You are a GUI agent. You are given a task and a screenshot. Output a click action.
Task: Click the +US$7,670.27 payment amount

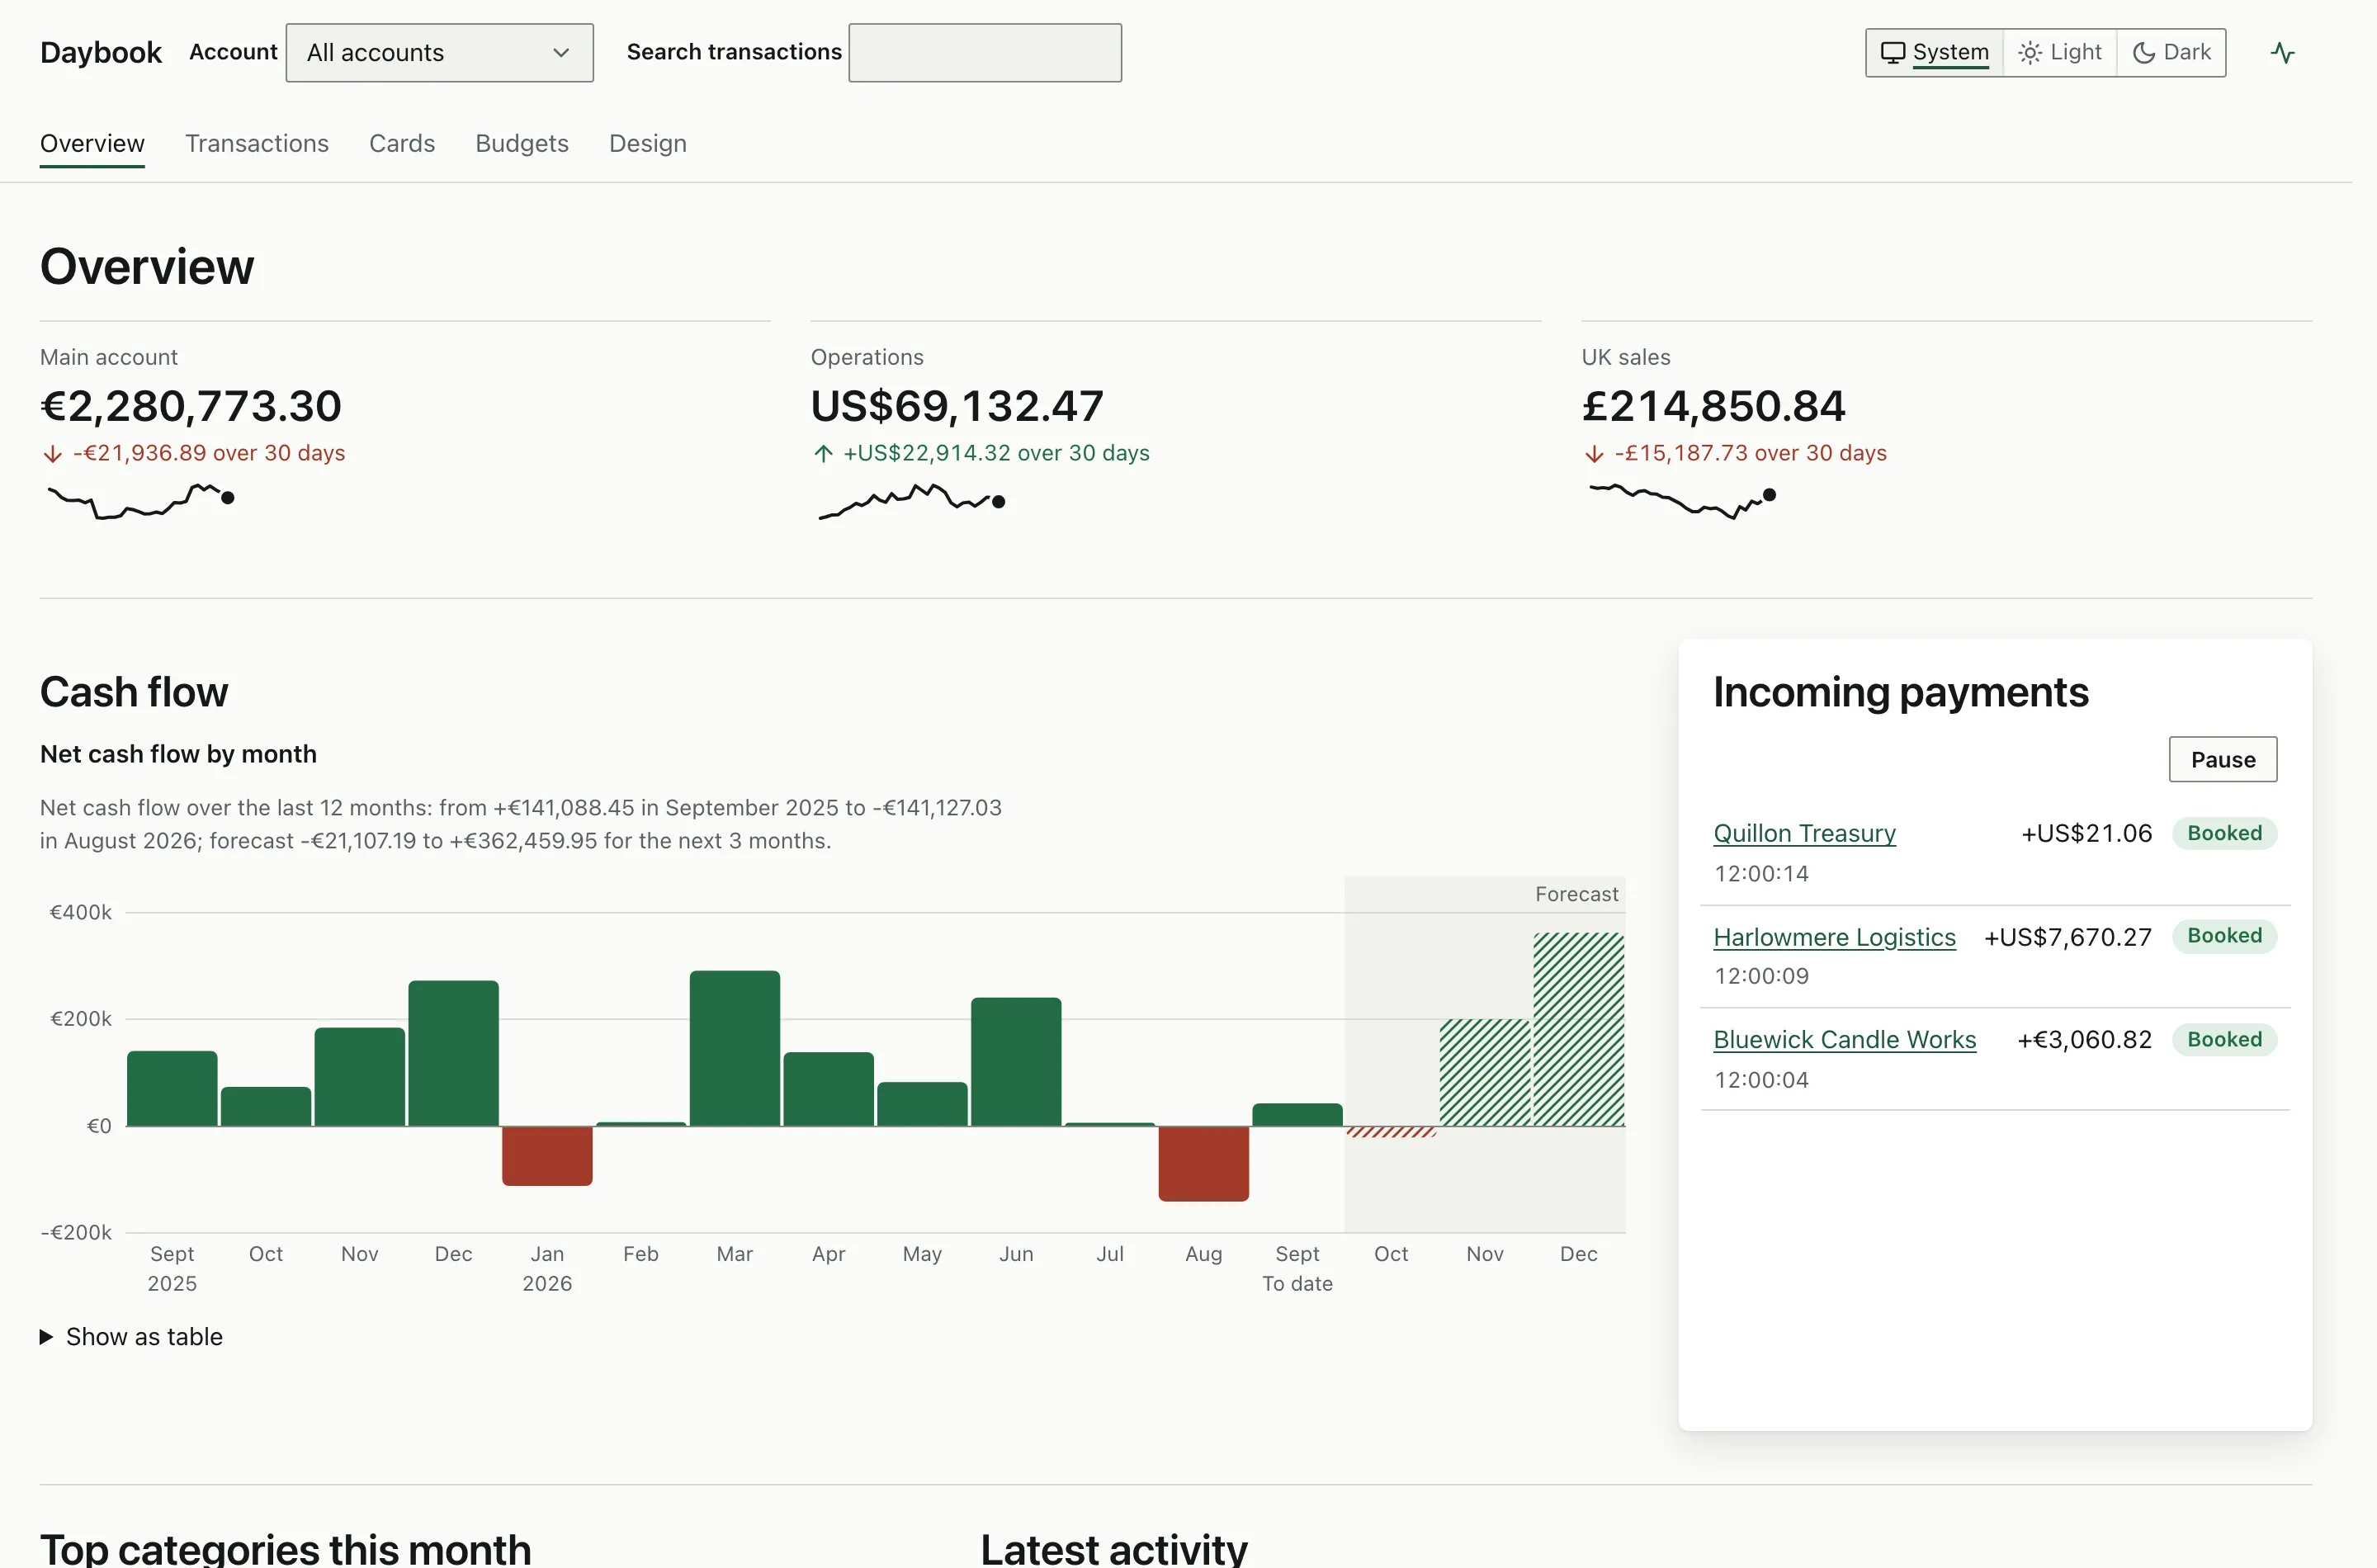coord(2067,937)
